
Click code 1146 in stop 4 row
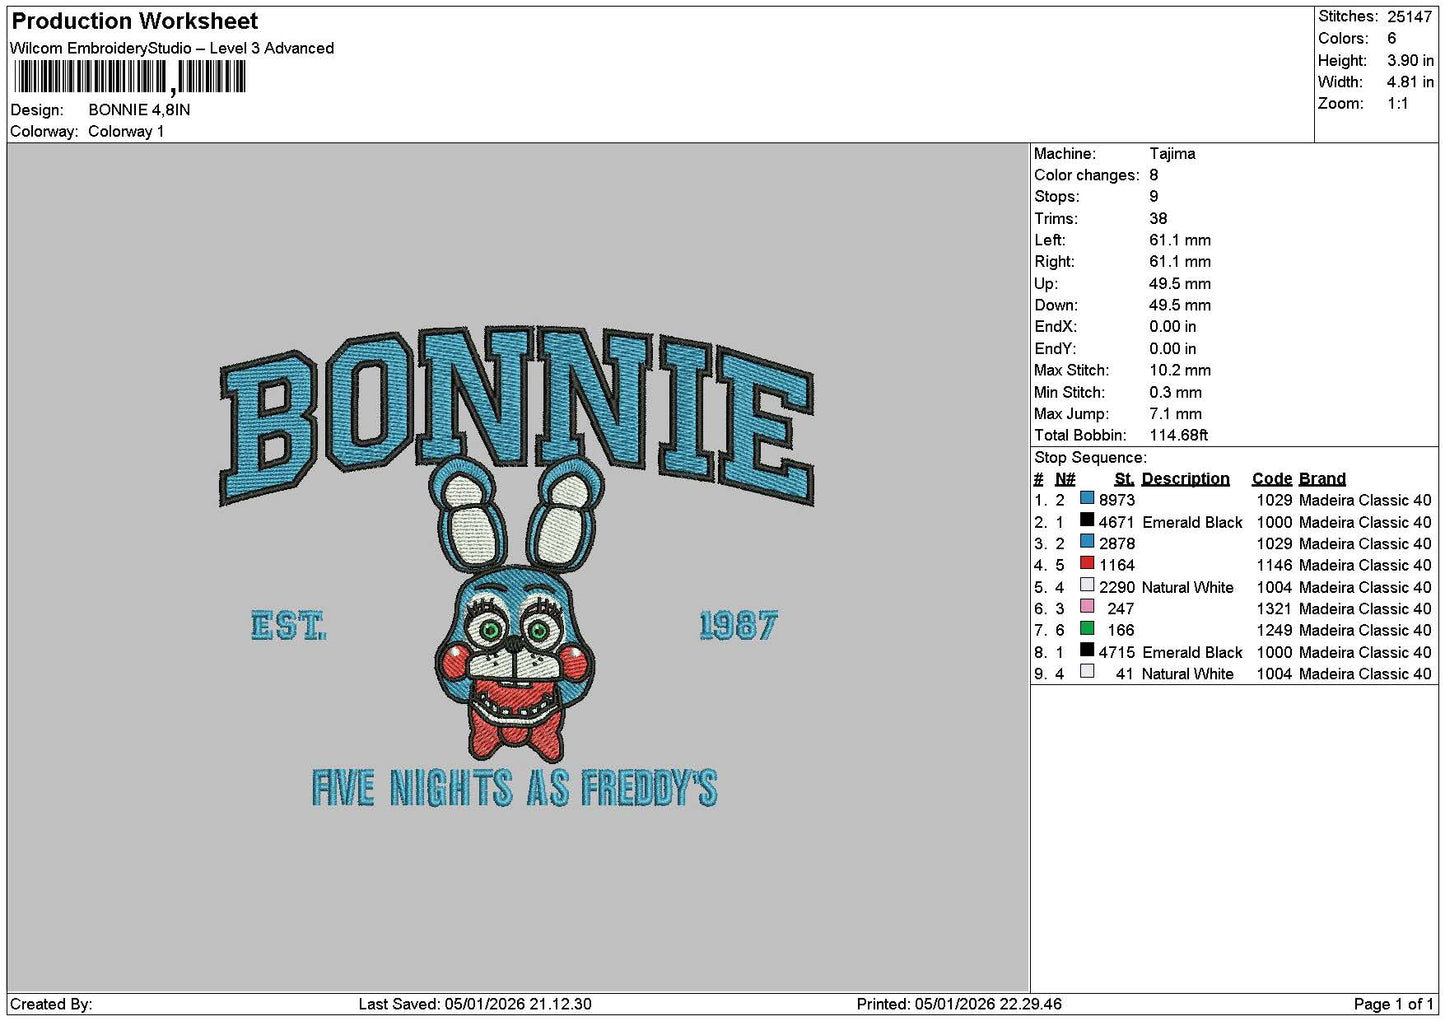coord(1275,566)
